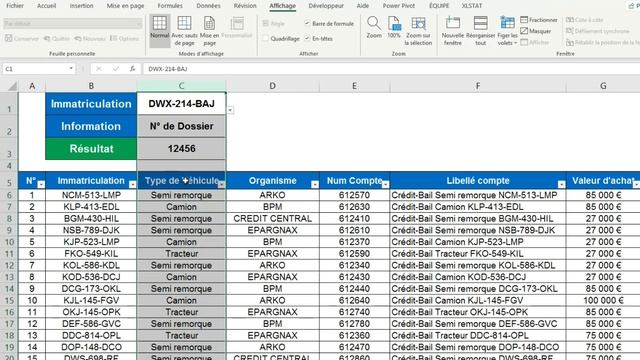Screen dimensions: 640x360
Task: Open Mise en page view
Action: (x=209, y=31)
